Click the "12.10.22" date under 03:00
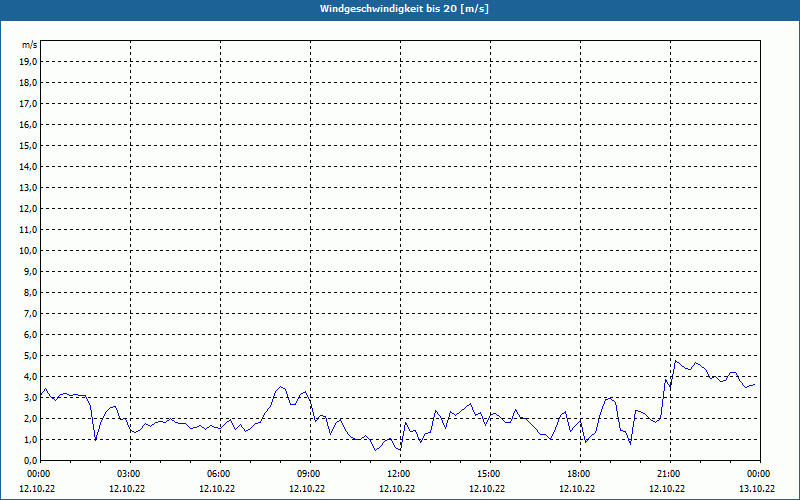Screen dimensions: 800x500 click(x=127, y=488)
